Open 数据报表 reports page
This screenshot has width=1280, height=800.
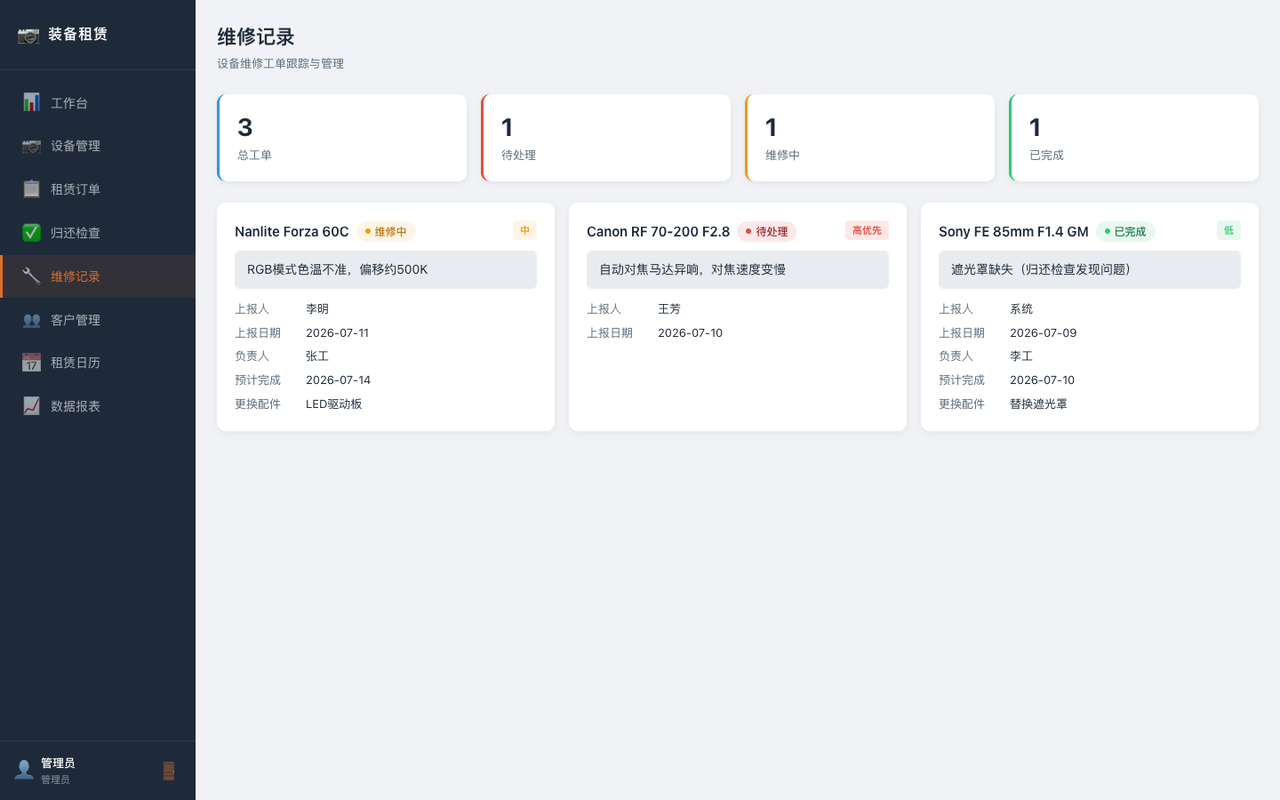(98, 406)
